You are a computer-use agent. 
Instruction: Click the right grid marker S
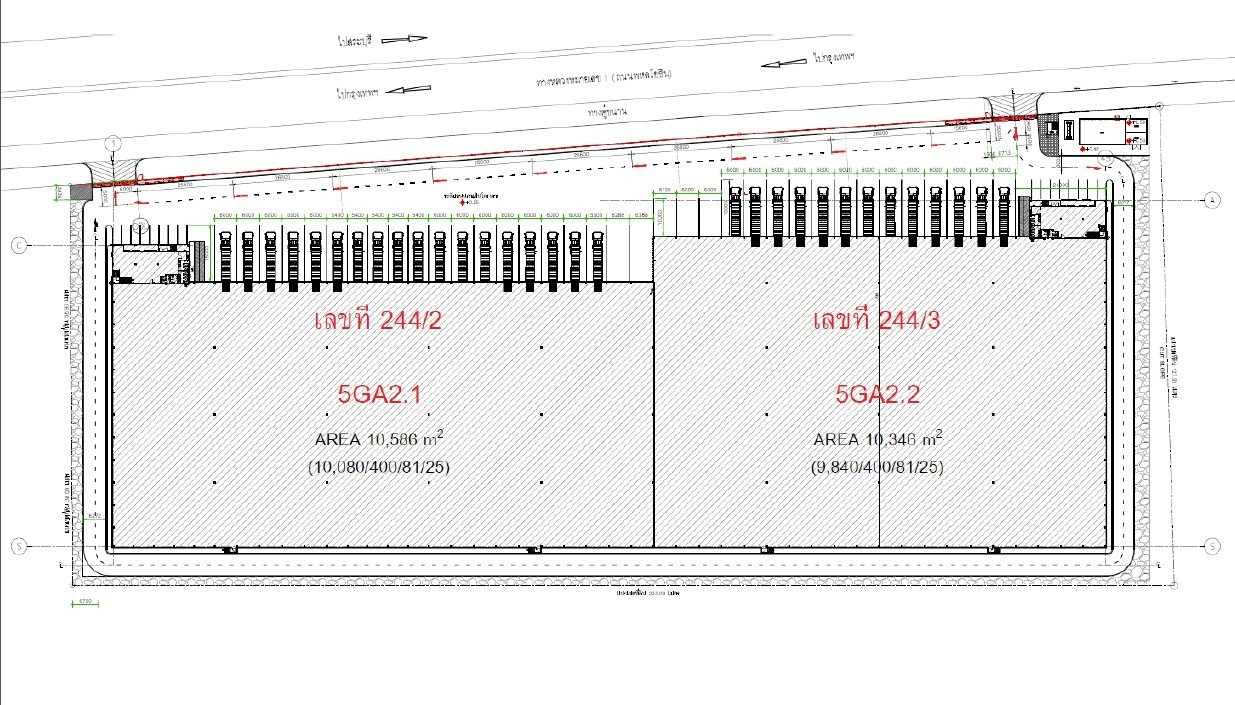click(1212, 546)
